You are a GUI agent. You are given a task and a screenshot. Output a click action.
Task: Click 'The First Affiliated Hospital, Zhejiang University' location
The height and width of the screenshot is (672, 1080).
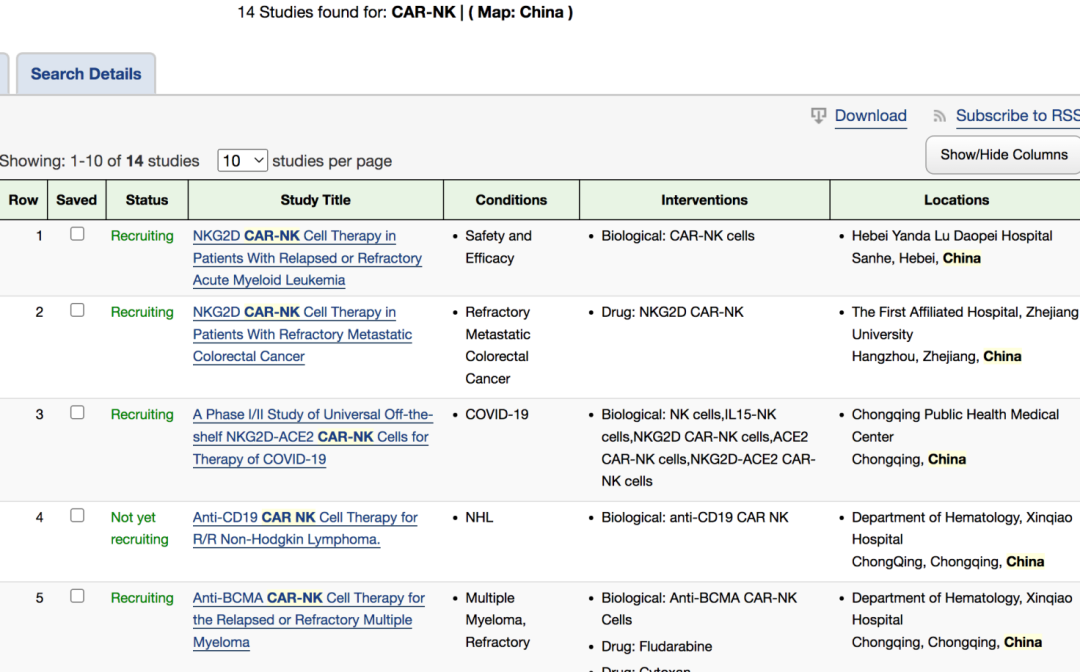click(965, 323)
